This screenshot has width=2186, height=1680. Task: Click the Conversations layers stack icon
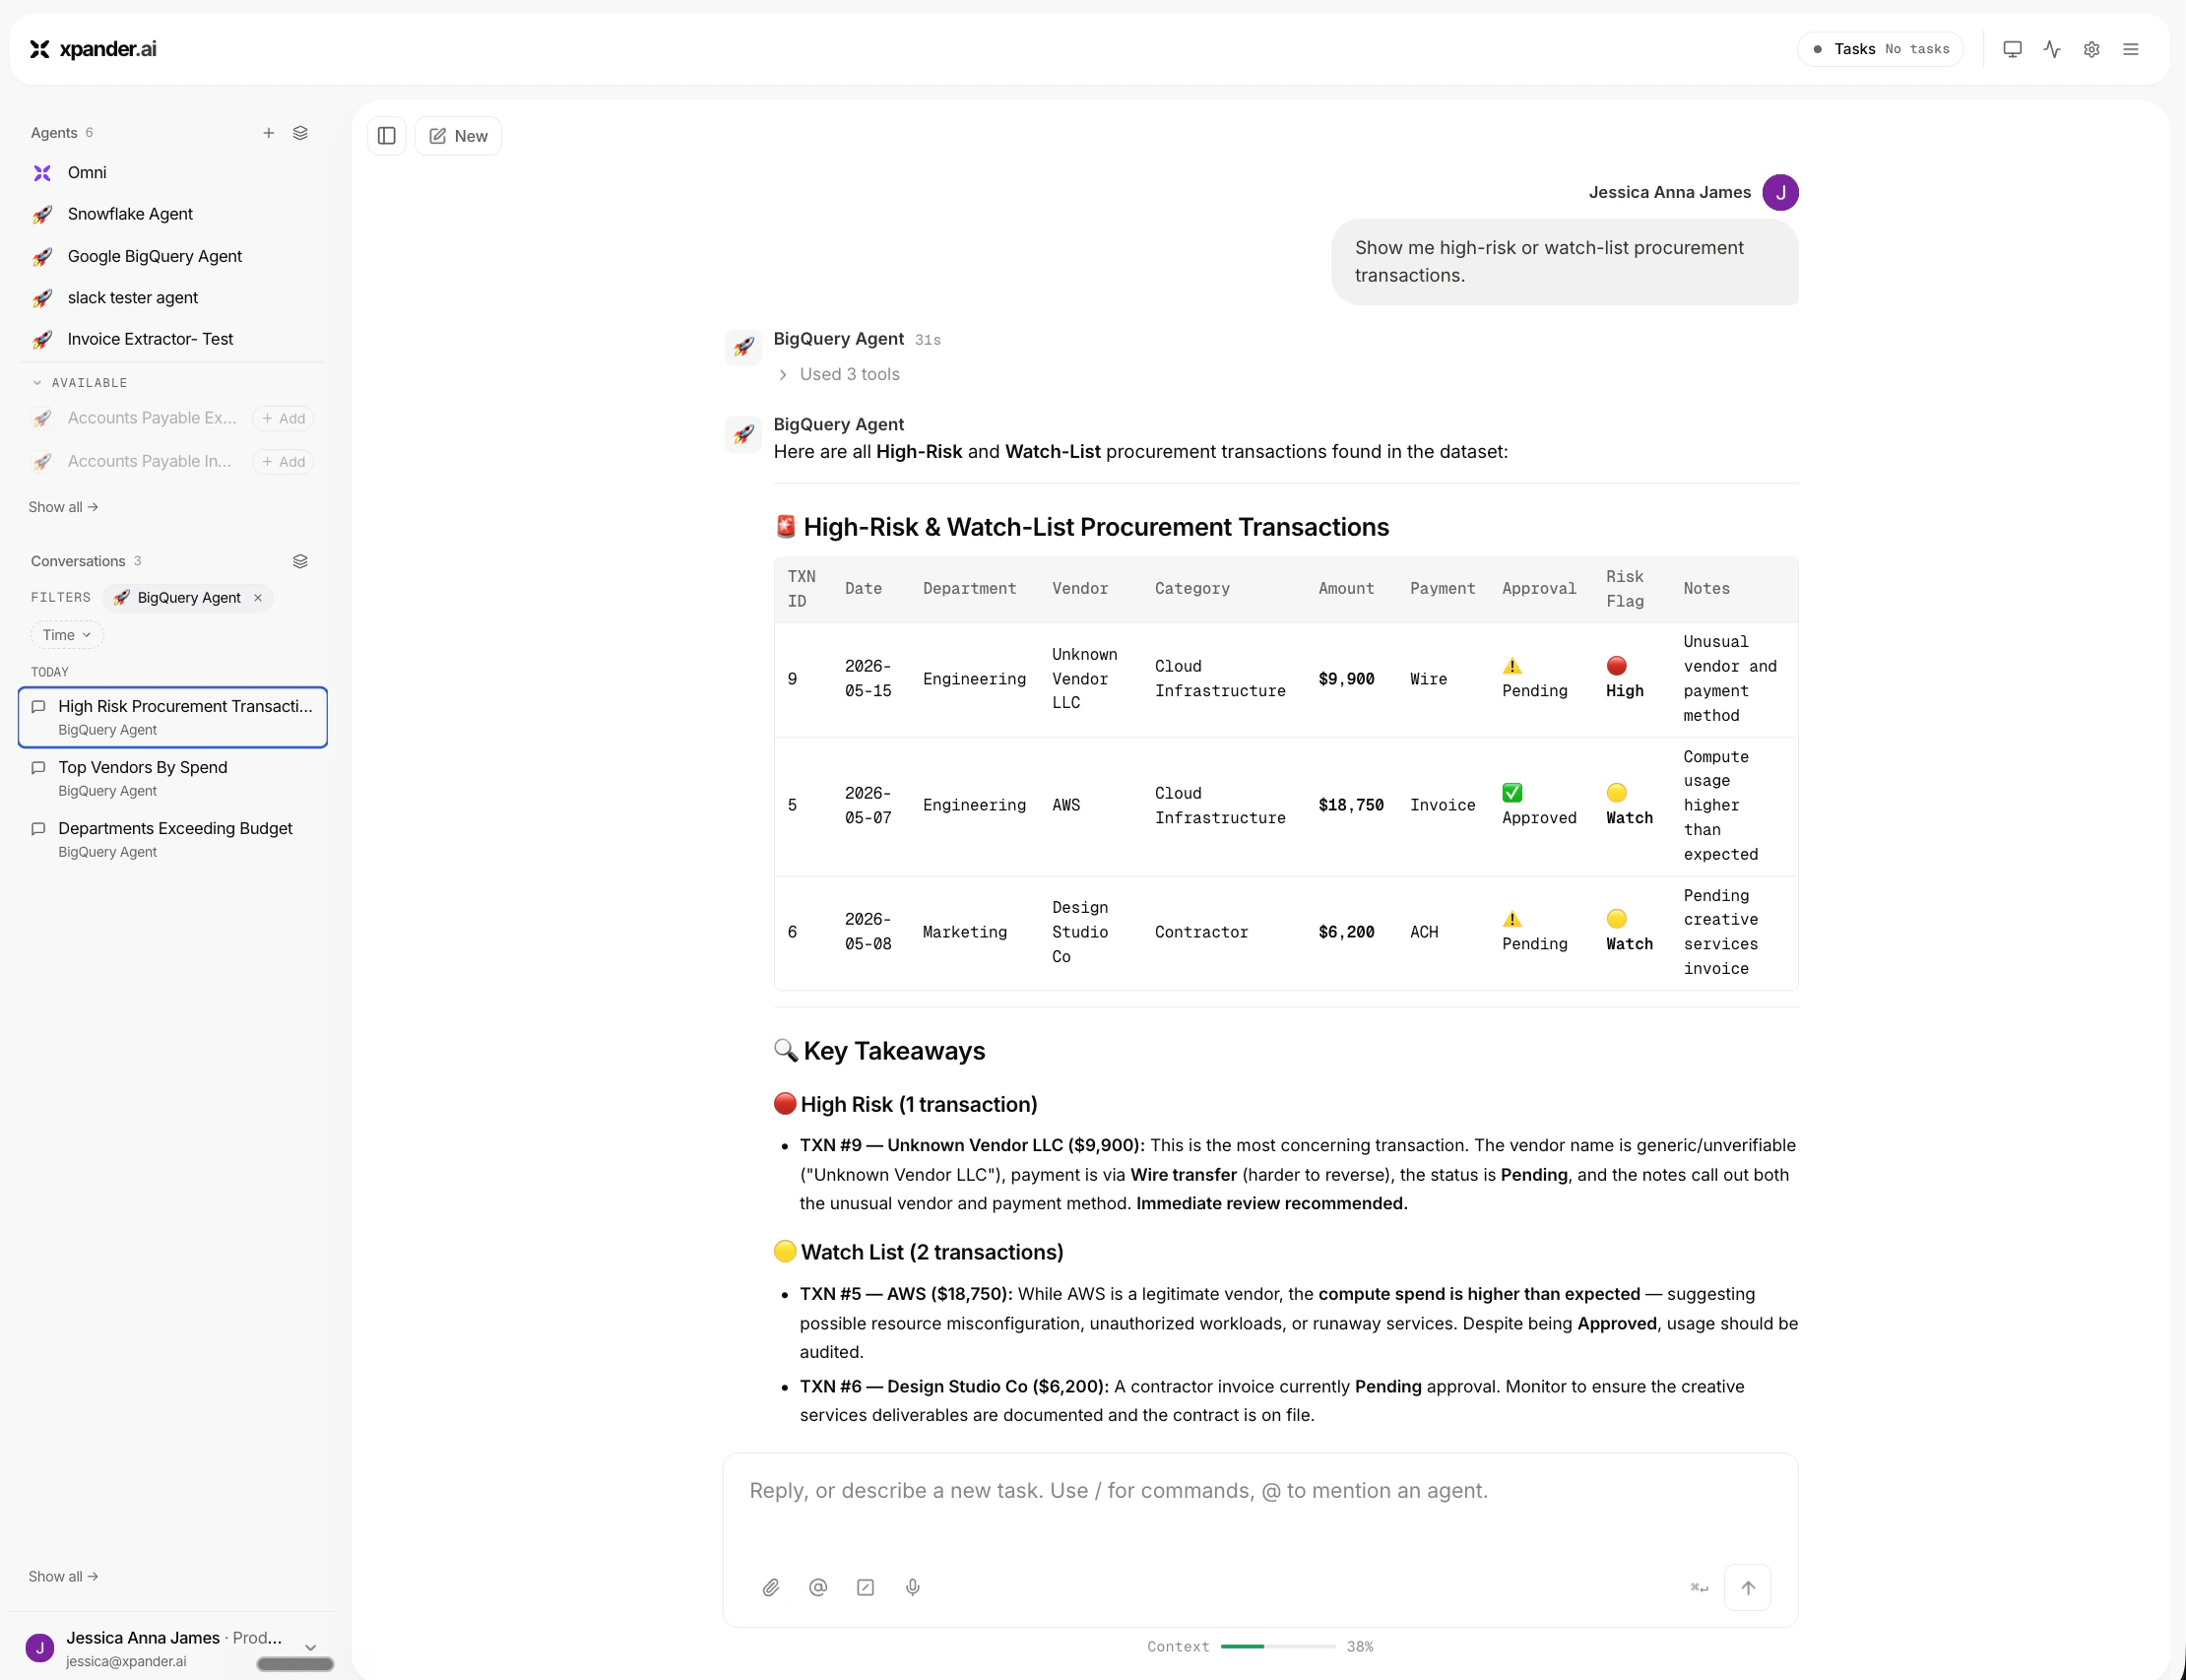click(300, 561)
